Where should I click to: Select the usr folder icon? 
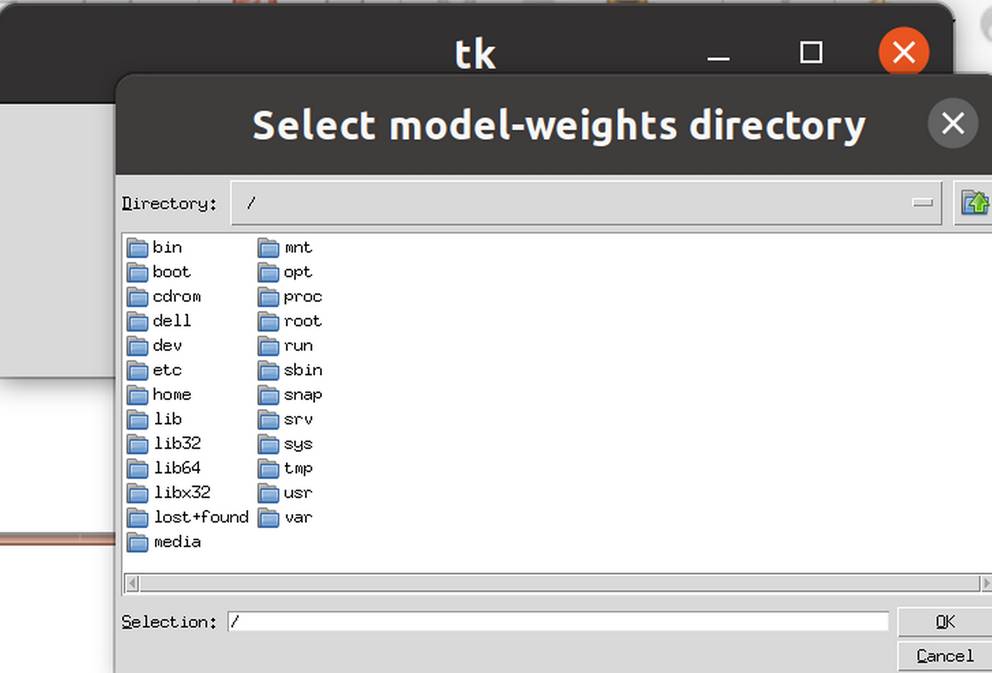[x=268, y=493]
